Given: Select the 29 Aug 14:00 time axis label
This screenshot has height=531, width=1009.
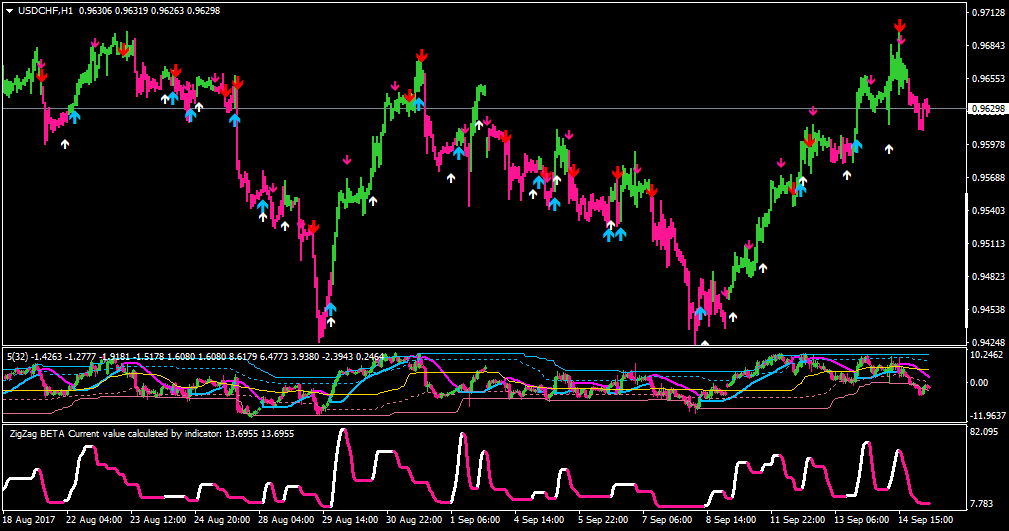Looking at the screenshot, I should [x=350, y=519].
